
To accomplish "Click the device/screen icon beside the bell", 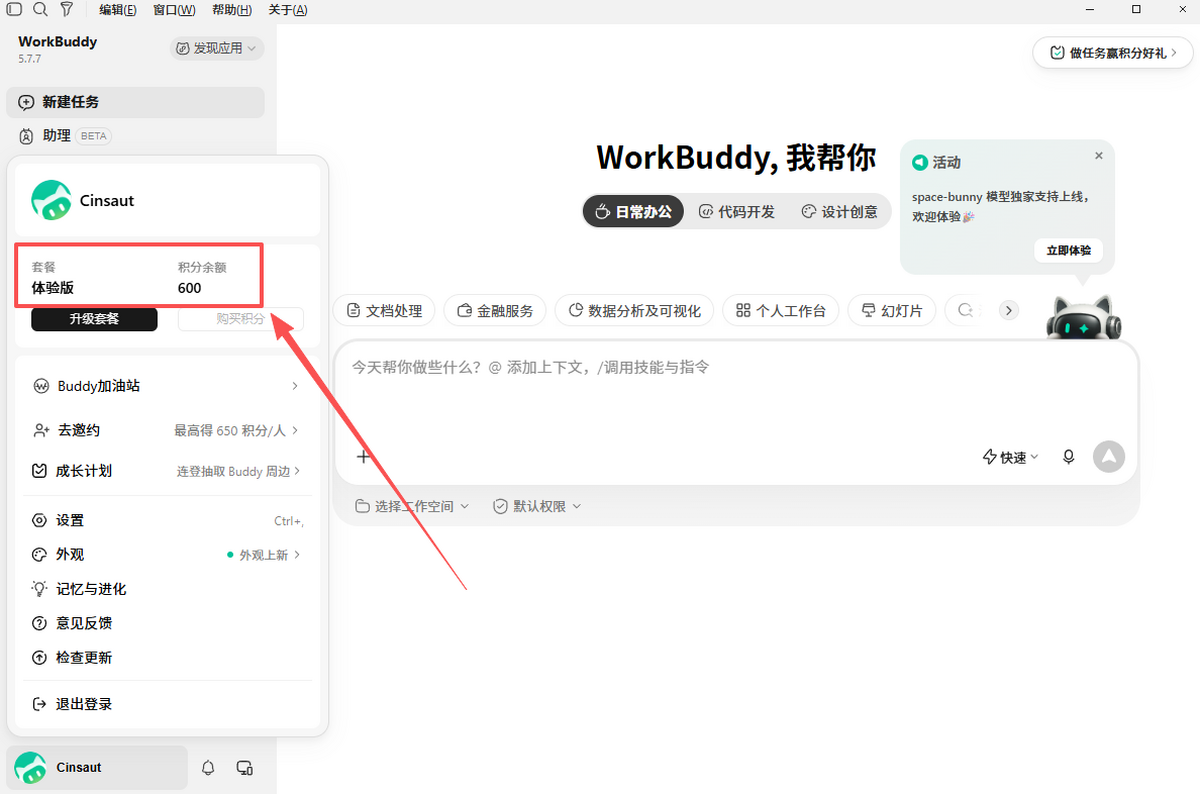I will point(244,768).
